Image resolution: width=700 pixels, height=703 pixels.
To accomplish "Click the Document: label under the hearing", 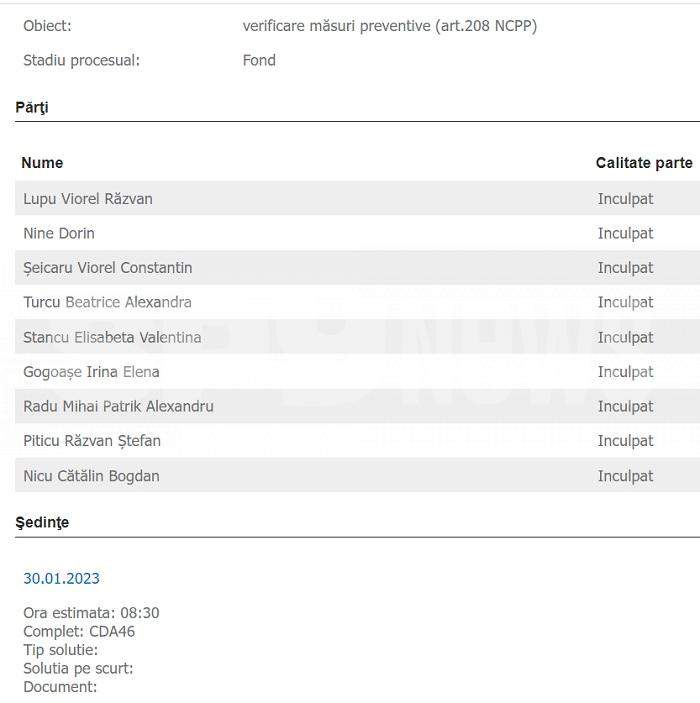I will point(60,687).
